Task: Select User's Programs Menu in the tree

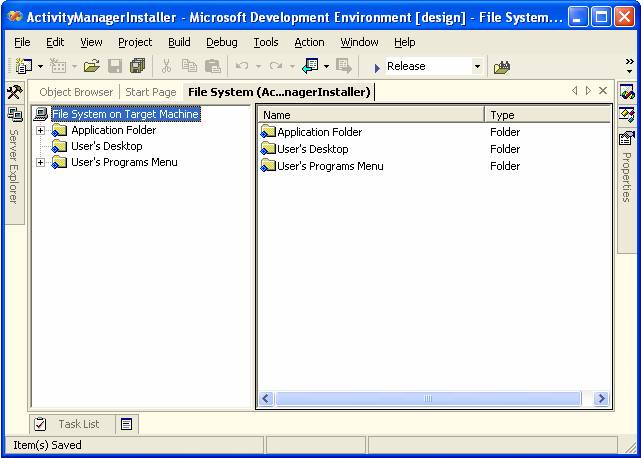Action: (124, 162)
